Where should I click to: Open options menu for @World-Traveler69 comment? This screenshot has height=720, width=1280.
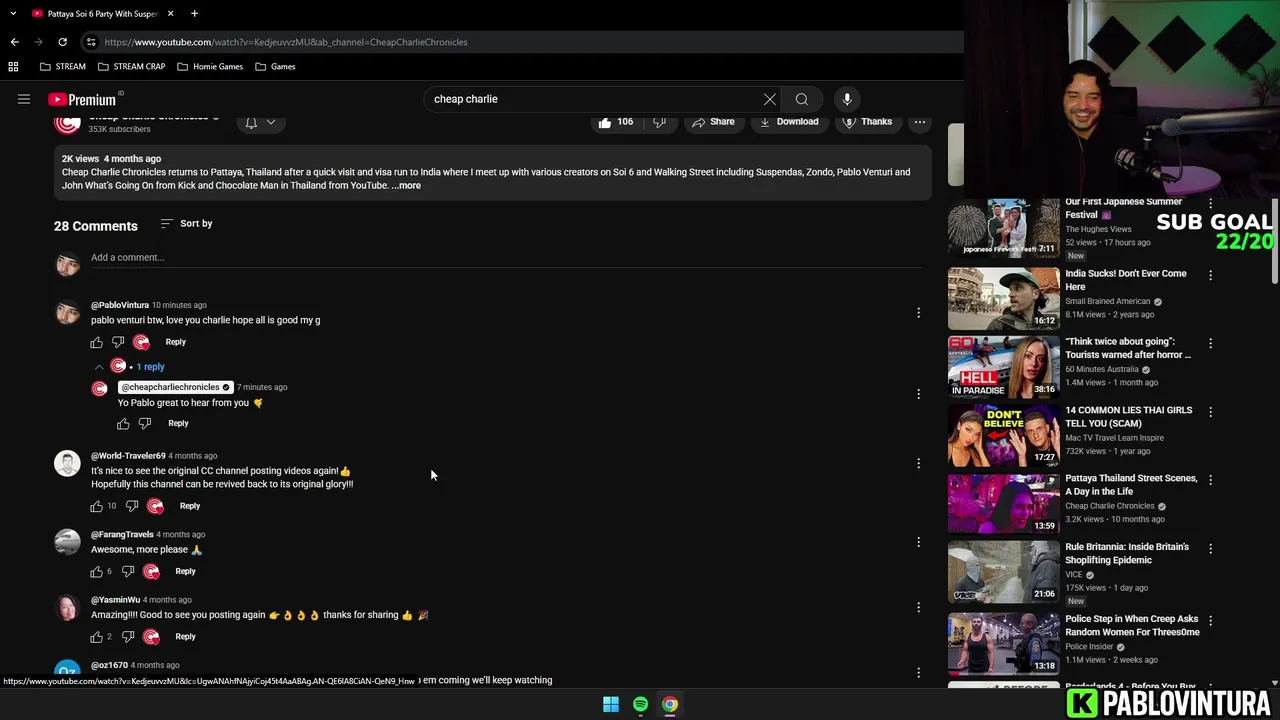pyautogui.click(x=918, y=463)
